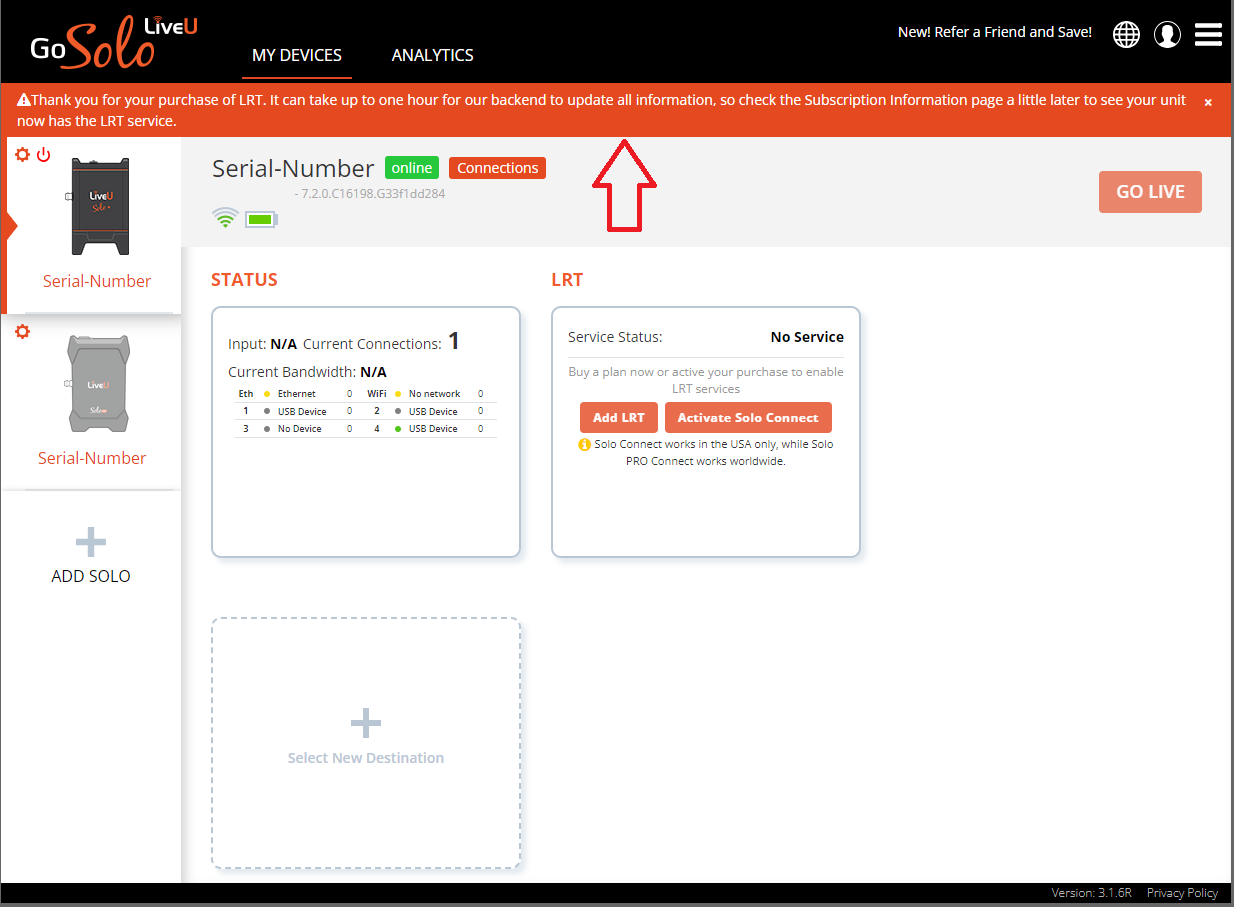
Task: Click Activate Solo Connect button
Action: (x=748, y=418)
